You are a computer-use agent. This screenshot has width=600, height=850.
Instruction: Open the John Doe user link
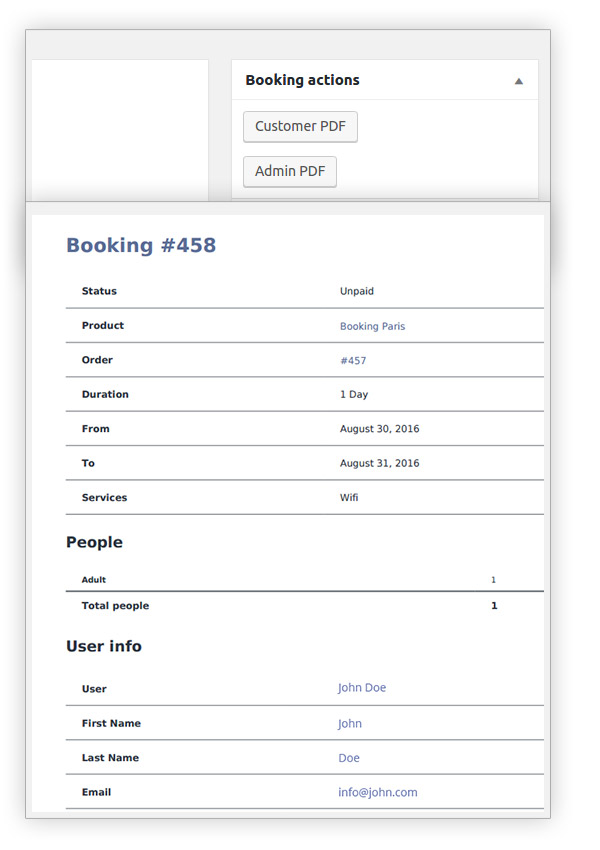point(362,687)
